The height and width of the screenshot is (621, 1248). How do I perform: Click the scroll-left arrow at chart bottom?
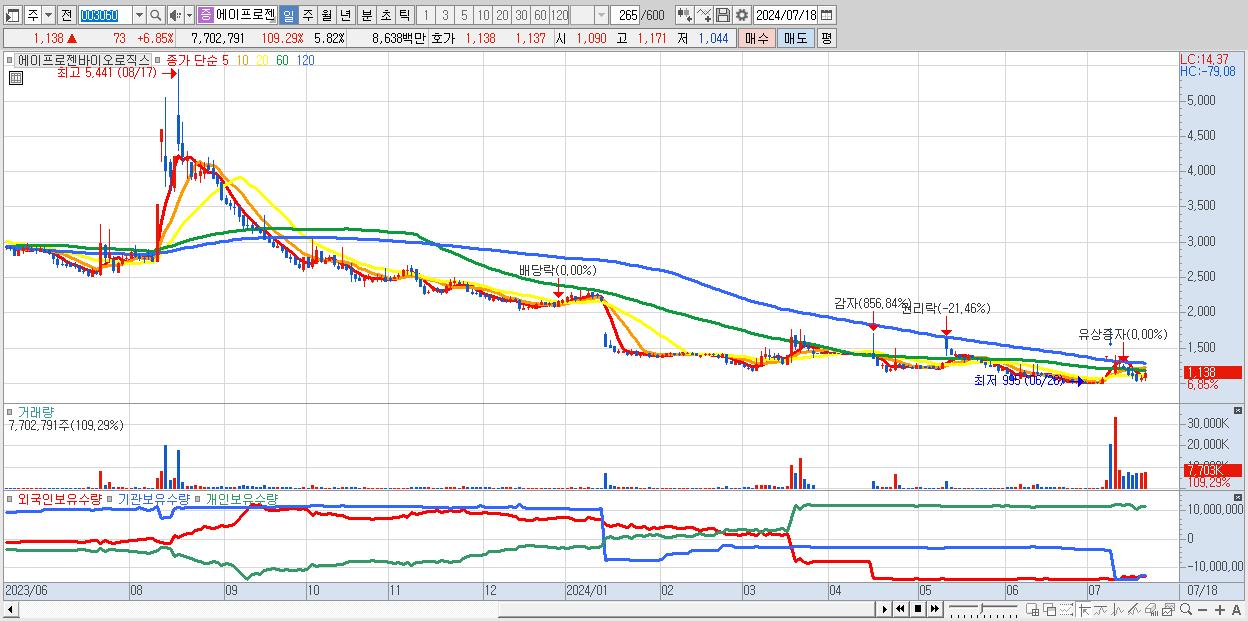[11, 609]
